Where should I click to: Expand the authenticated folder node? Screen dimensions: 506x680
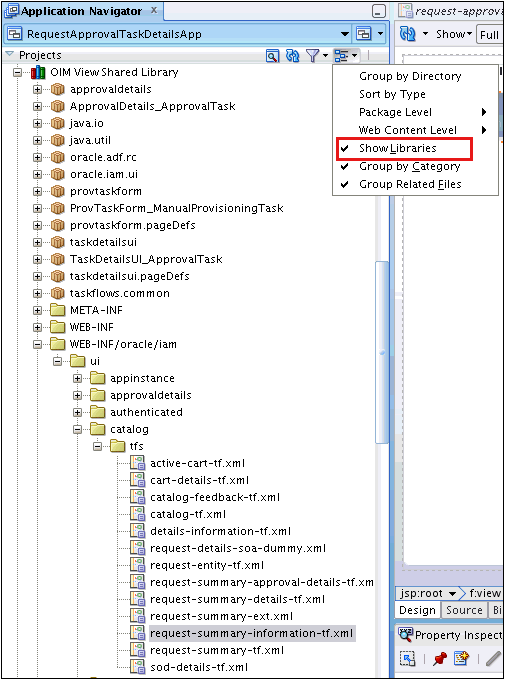pos(77,412)
